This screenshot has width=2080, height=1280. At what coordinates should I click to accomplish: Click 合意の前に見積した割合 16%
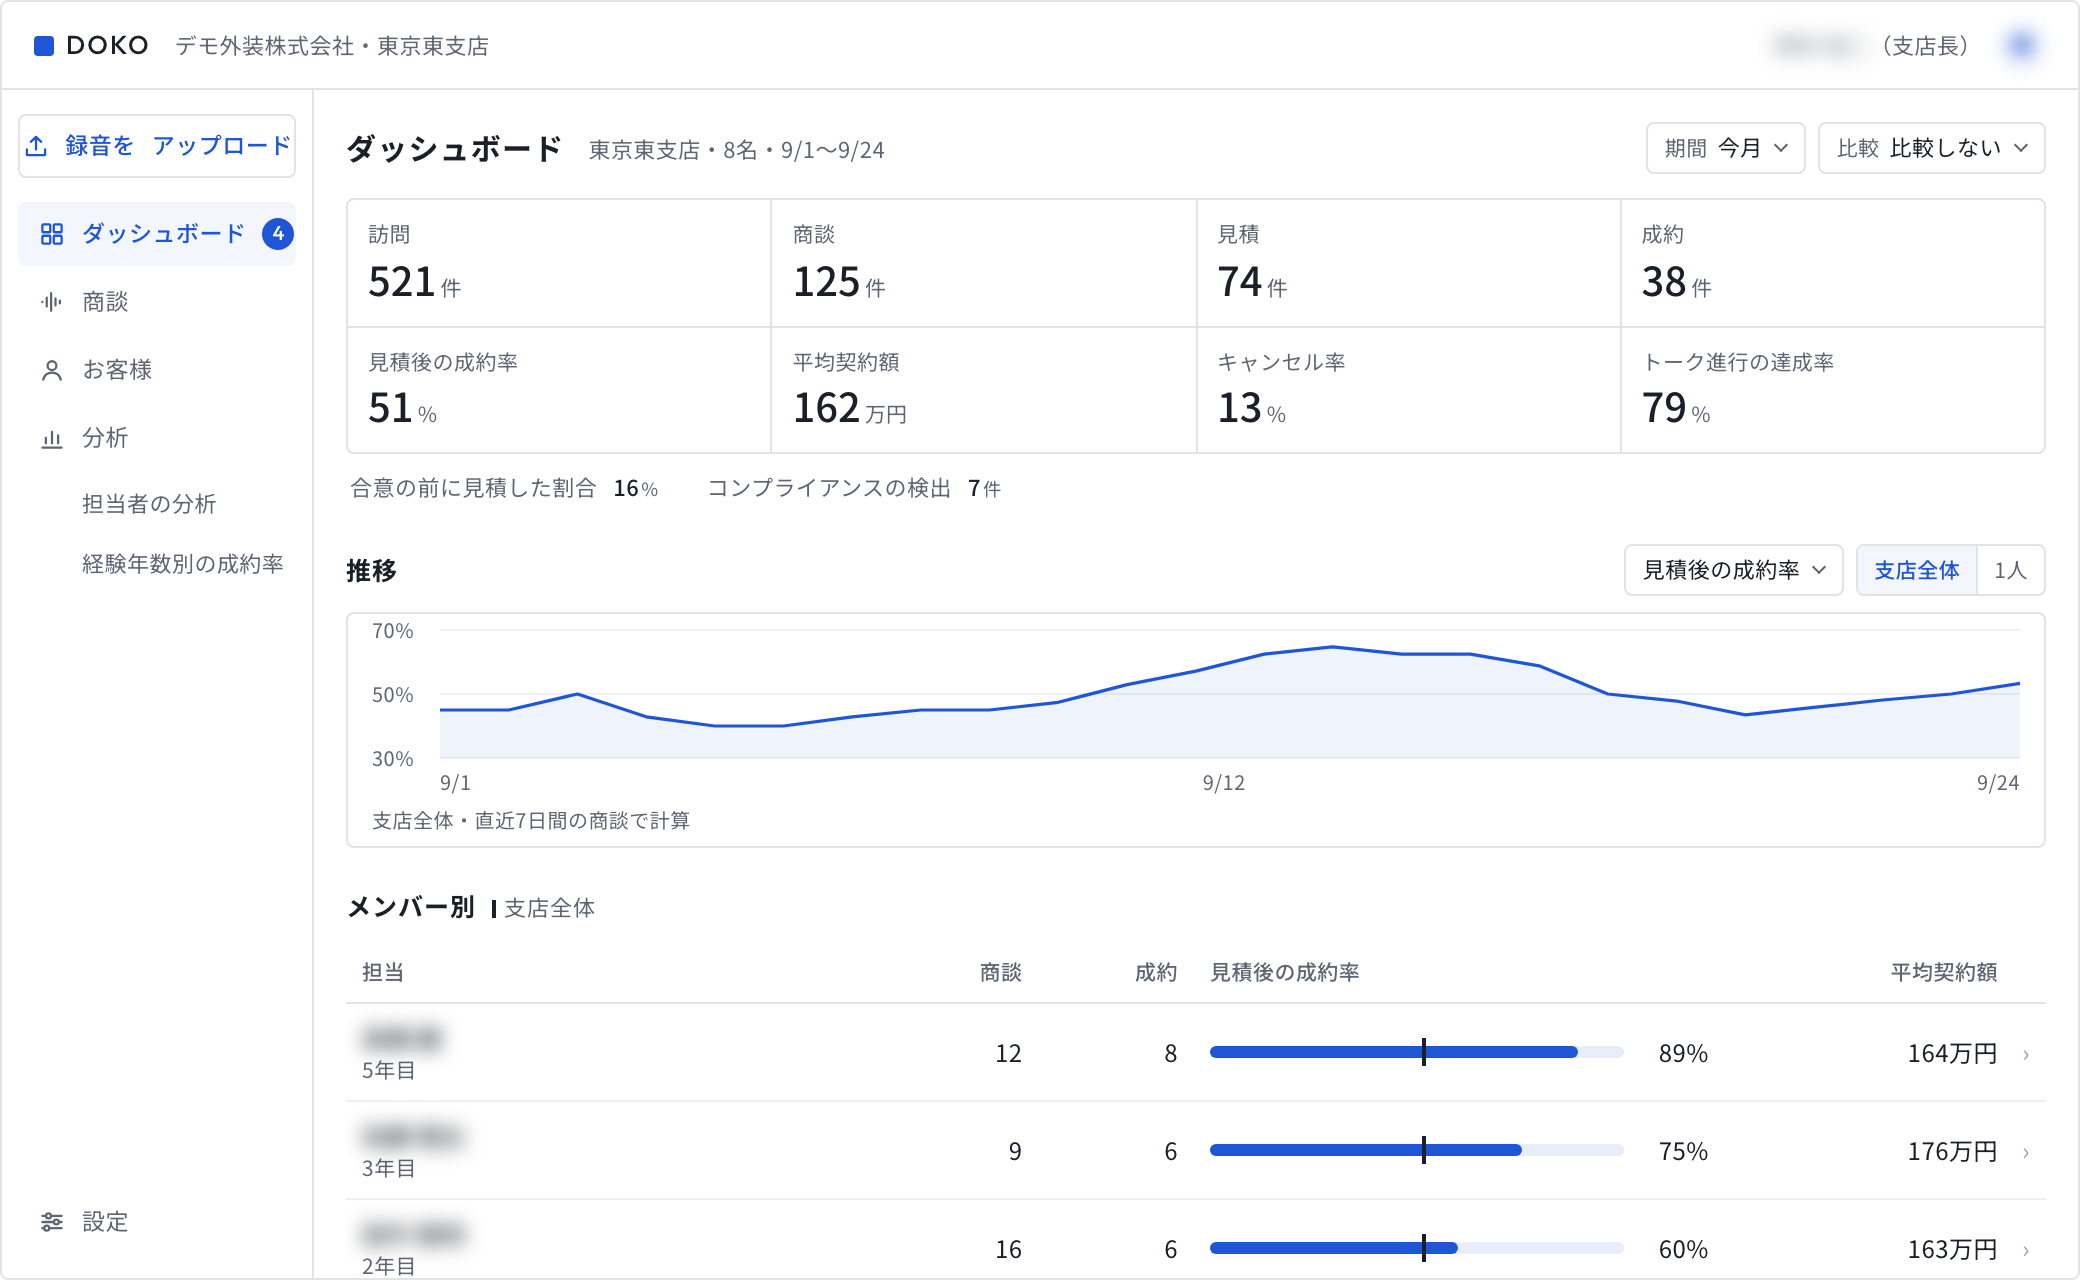point(504,488)
